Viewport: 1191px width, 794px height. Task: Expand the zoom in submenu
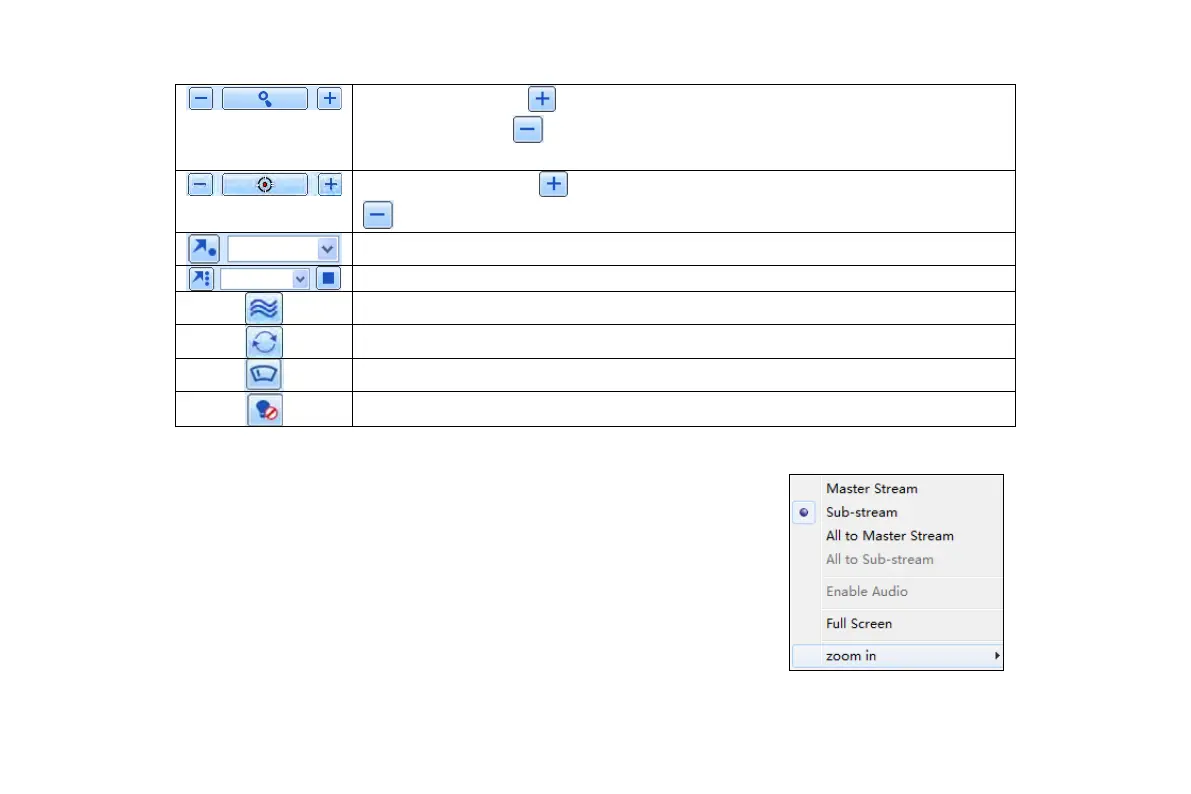(x=896, y=656)
